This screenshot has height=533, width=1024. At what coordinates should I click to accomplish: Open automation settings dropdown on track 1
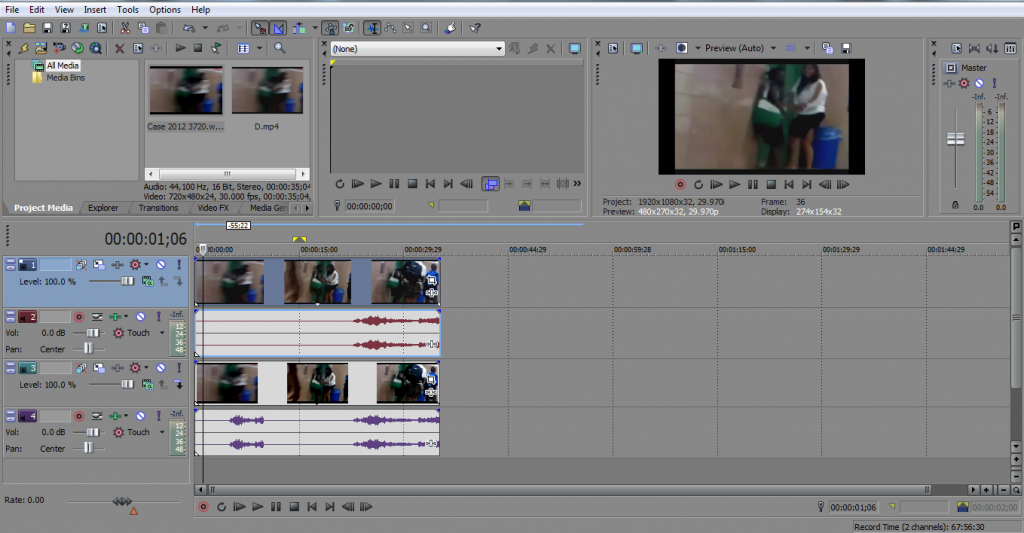(x=146, y=265)
